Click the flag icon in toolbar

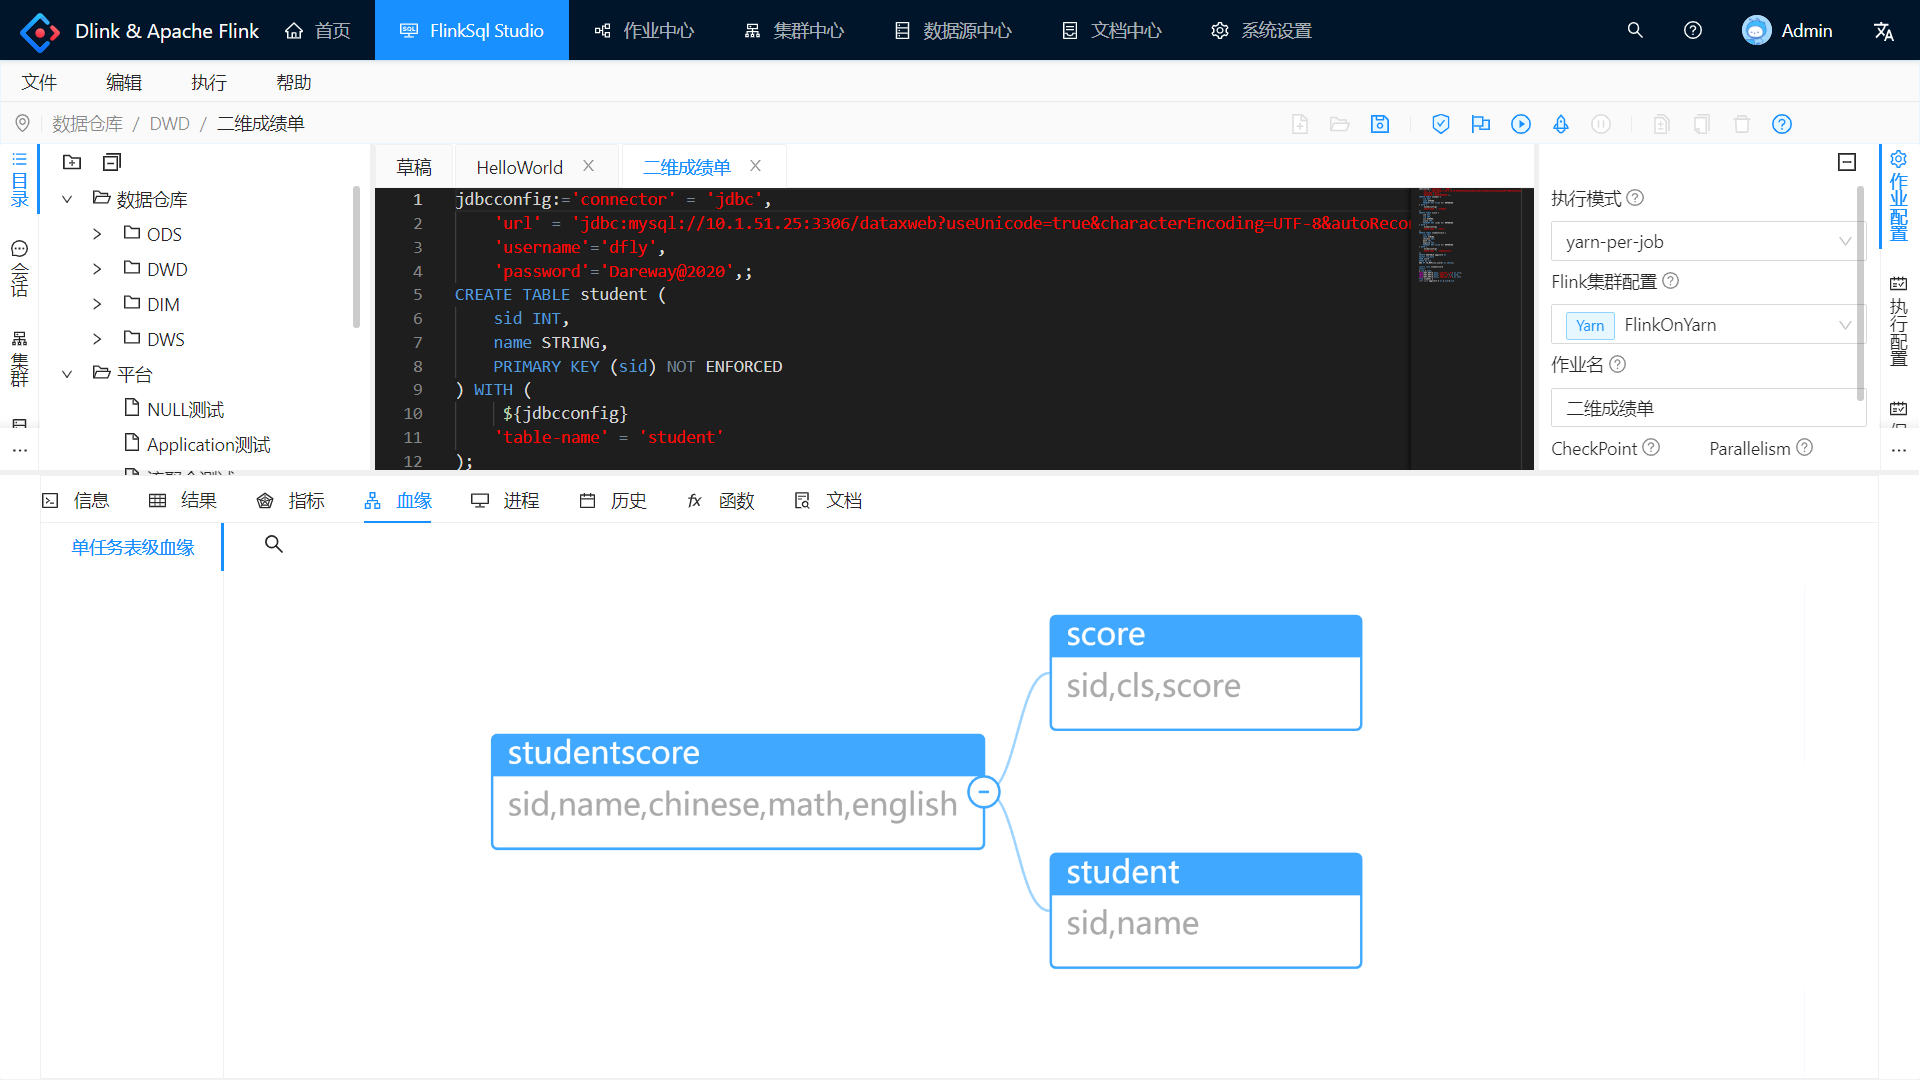click(1480, 124)
